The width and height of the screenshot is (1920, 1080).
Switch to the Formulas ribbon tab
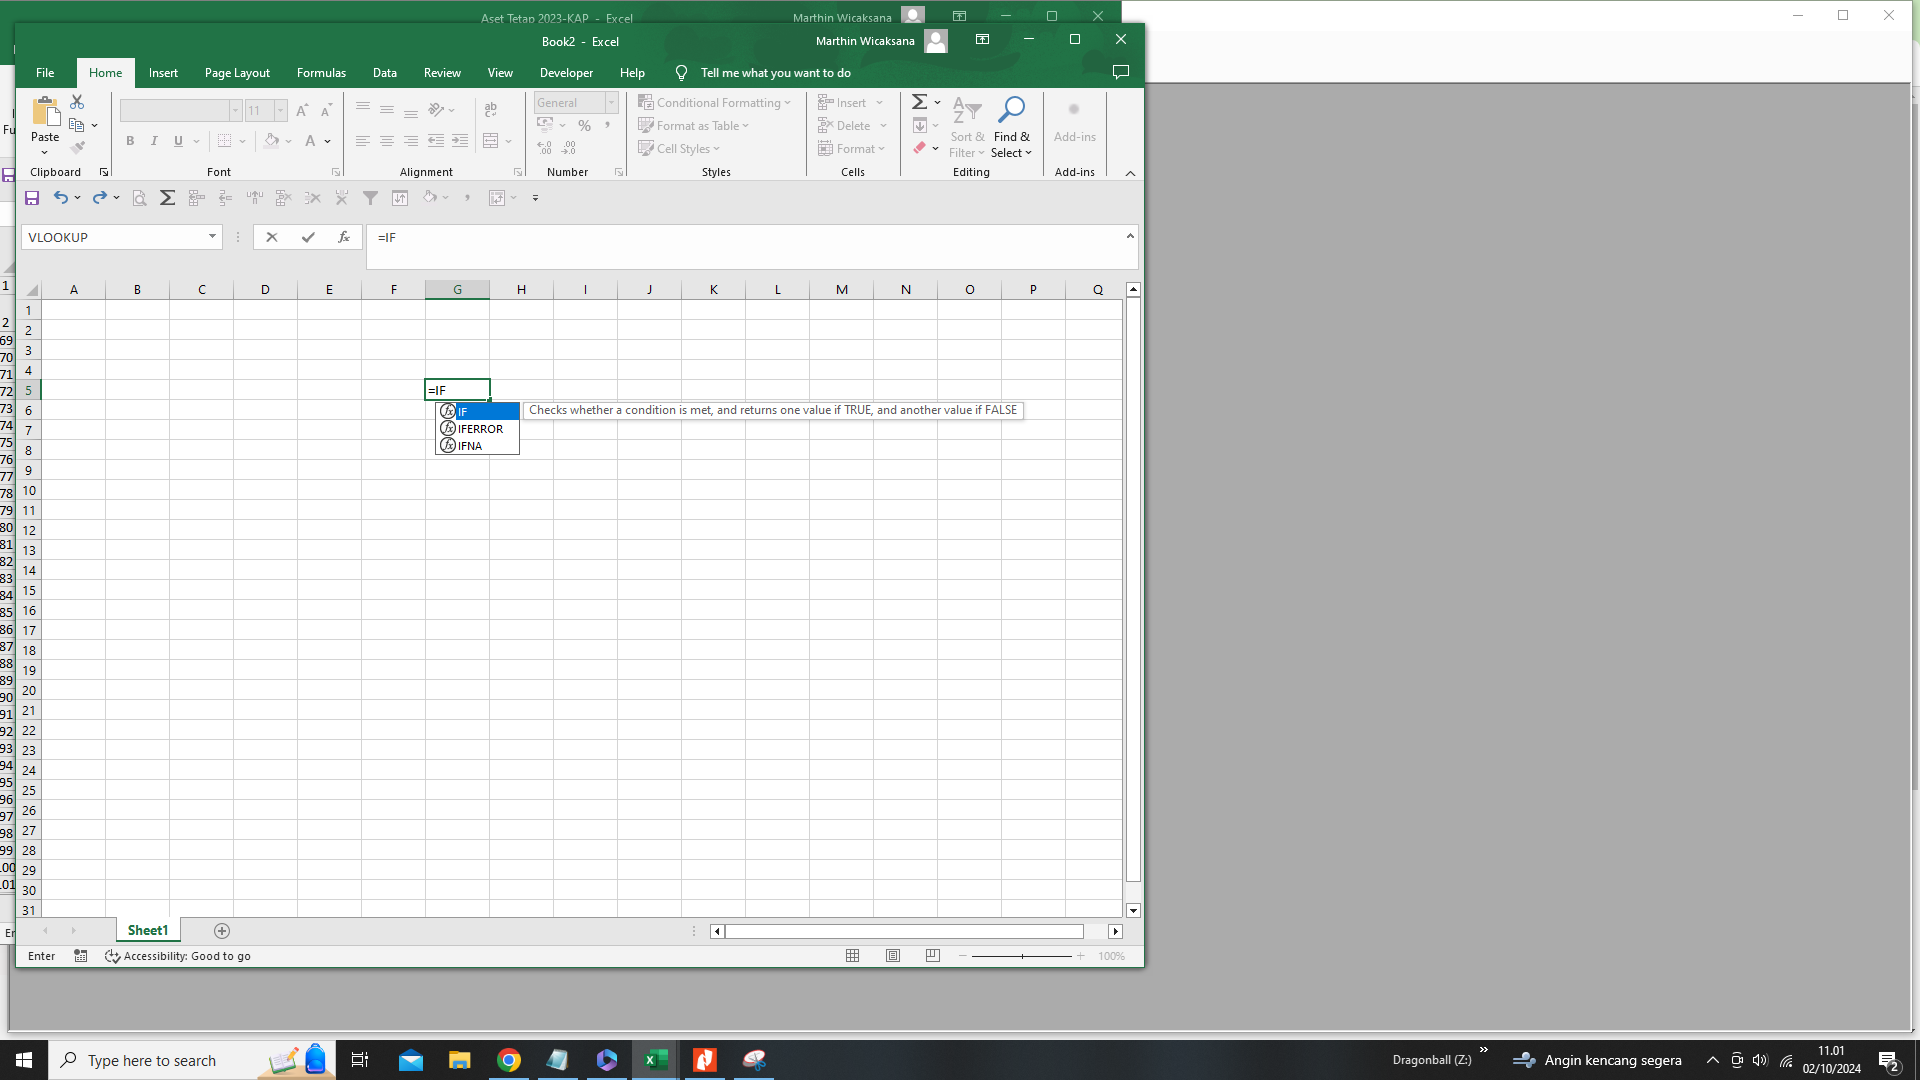click(x=320, y=72)
